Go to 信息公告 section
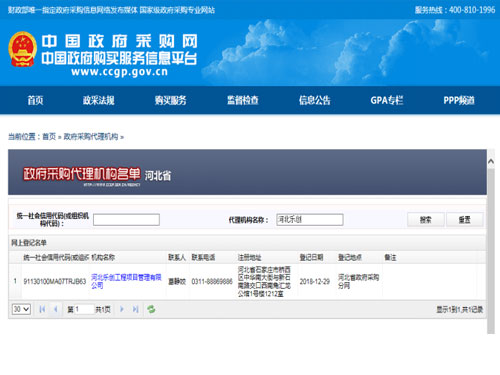The image size is (500, 375). pyautogui.click(x=314, y=100)
